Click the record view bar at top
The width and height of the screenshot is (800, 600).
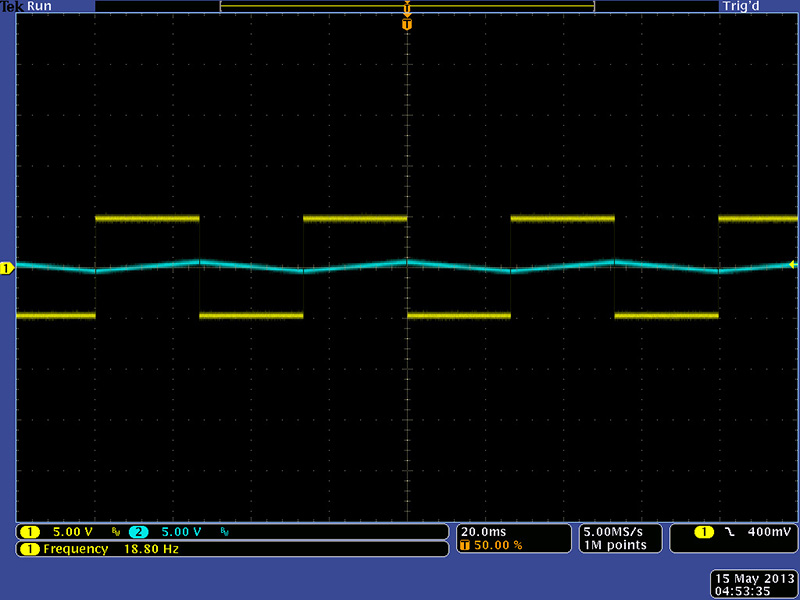406,6
